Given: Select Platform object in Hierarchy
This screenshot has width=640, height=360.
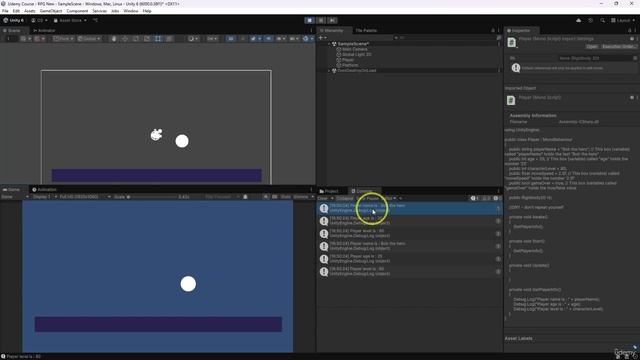Looking at the screenshot, I should pyautogui.click(x=350, y=65).
